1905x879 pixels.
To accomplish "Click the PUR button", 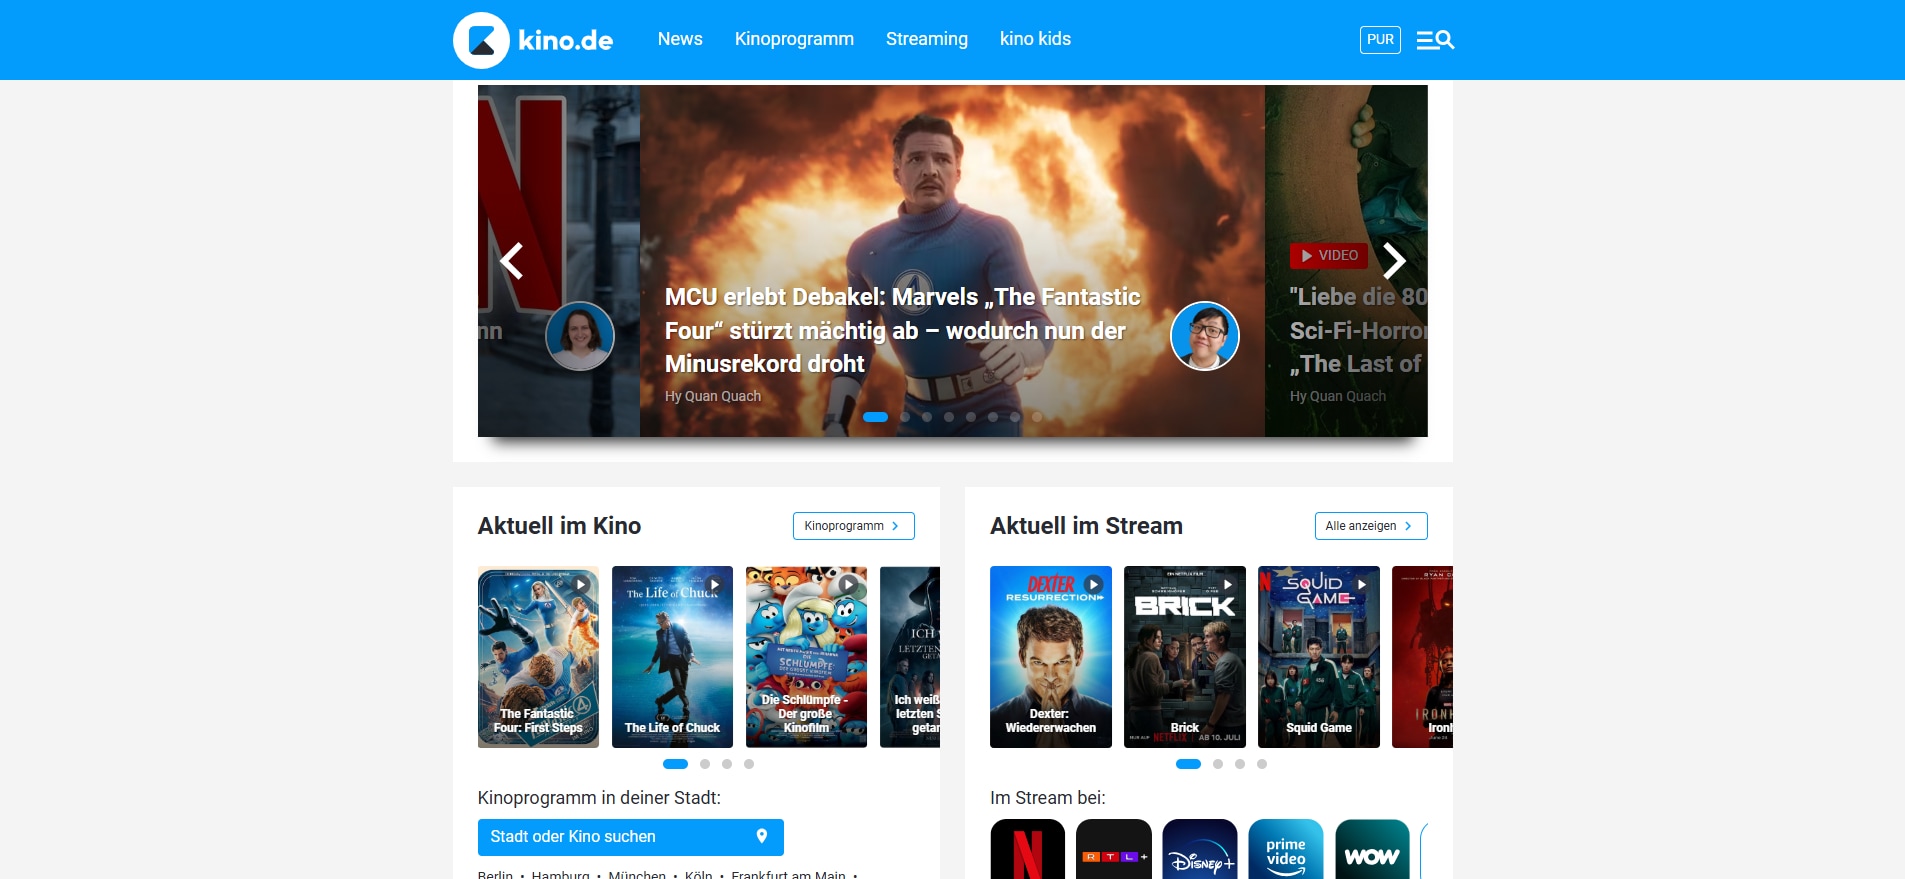I will point(1380,40).
